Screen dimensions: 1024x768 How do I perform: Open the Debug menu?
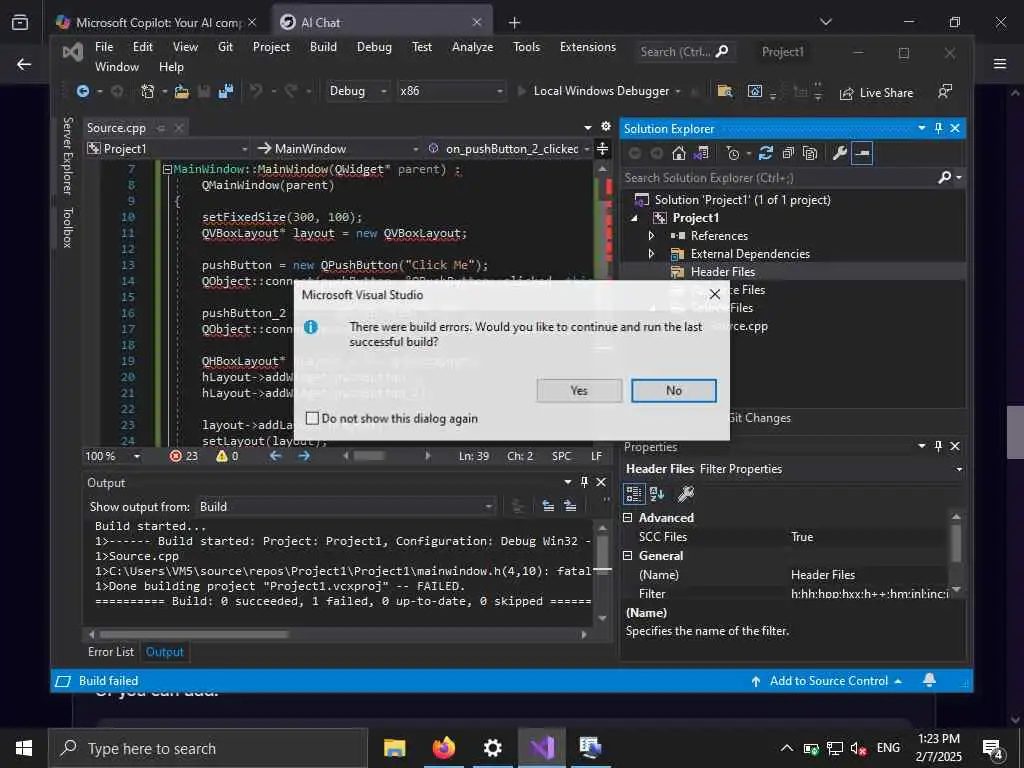tap(374, 47)
